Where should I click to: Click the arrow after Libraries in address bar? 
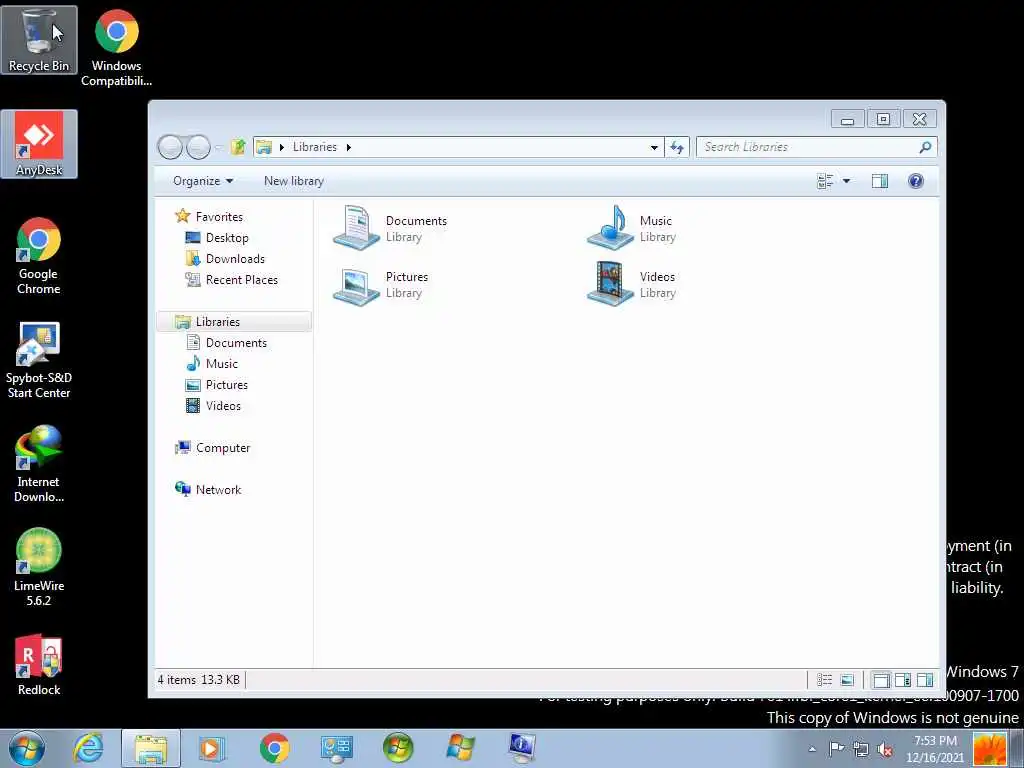click(x=349, y=147)
